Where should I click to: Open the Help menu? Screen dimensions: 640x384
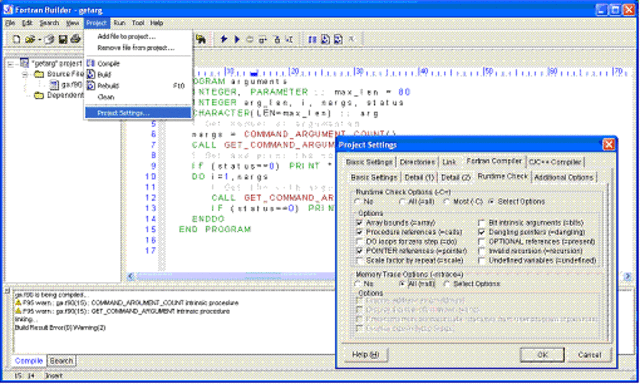(156, 23)
